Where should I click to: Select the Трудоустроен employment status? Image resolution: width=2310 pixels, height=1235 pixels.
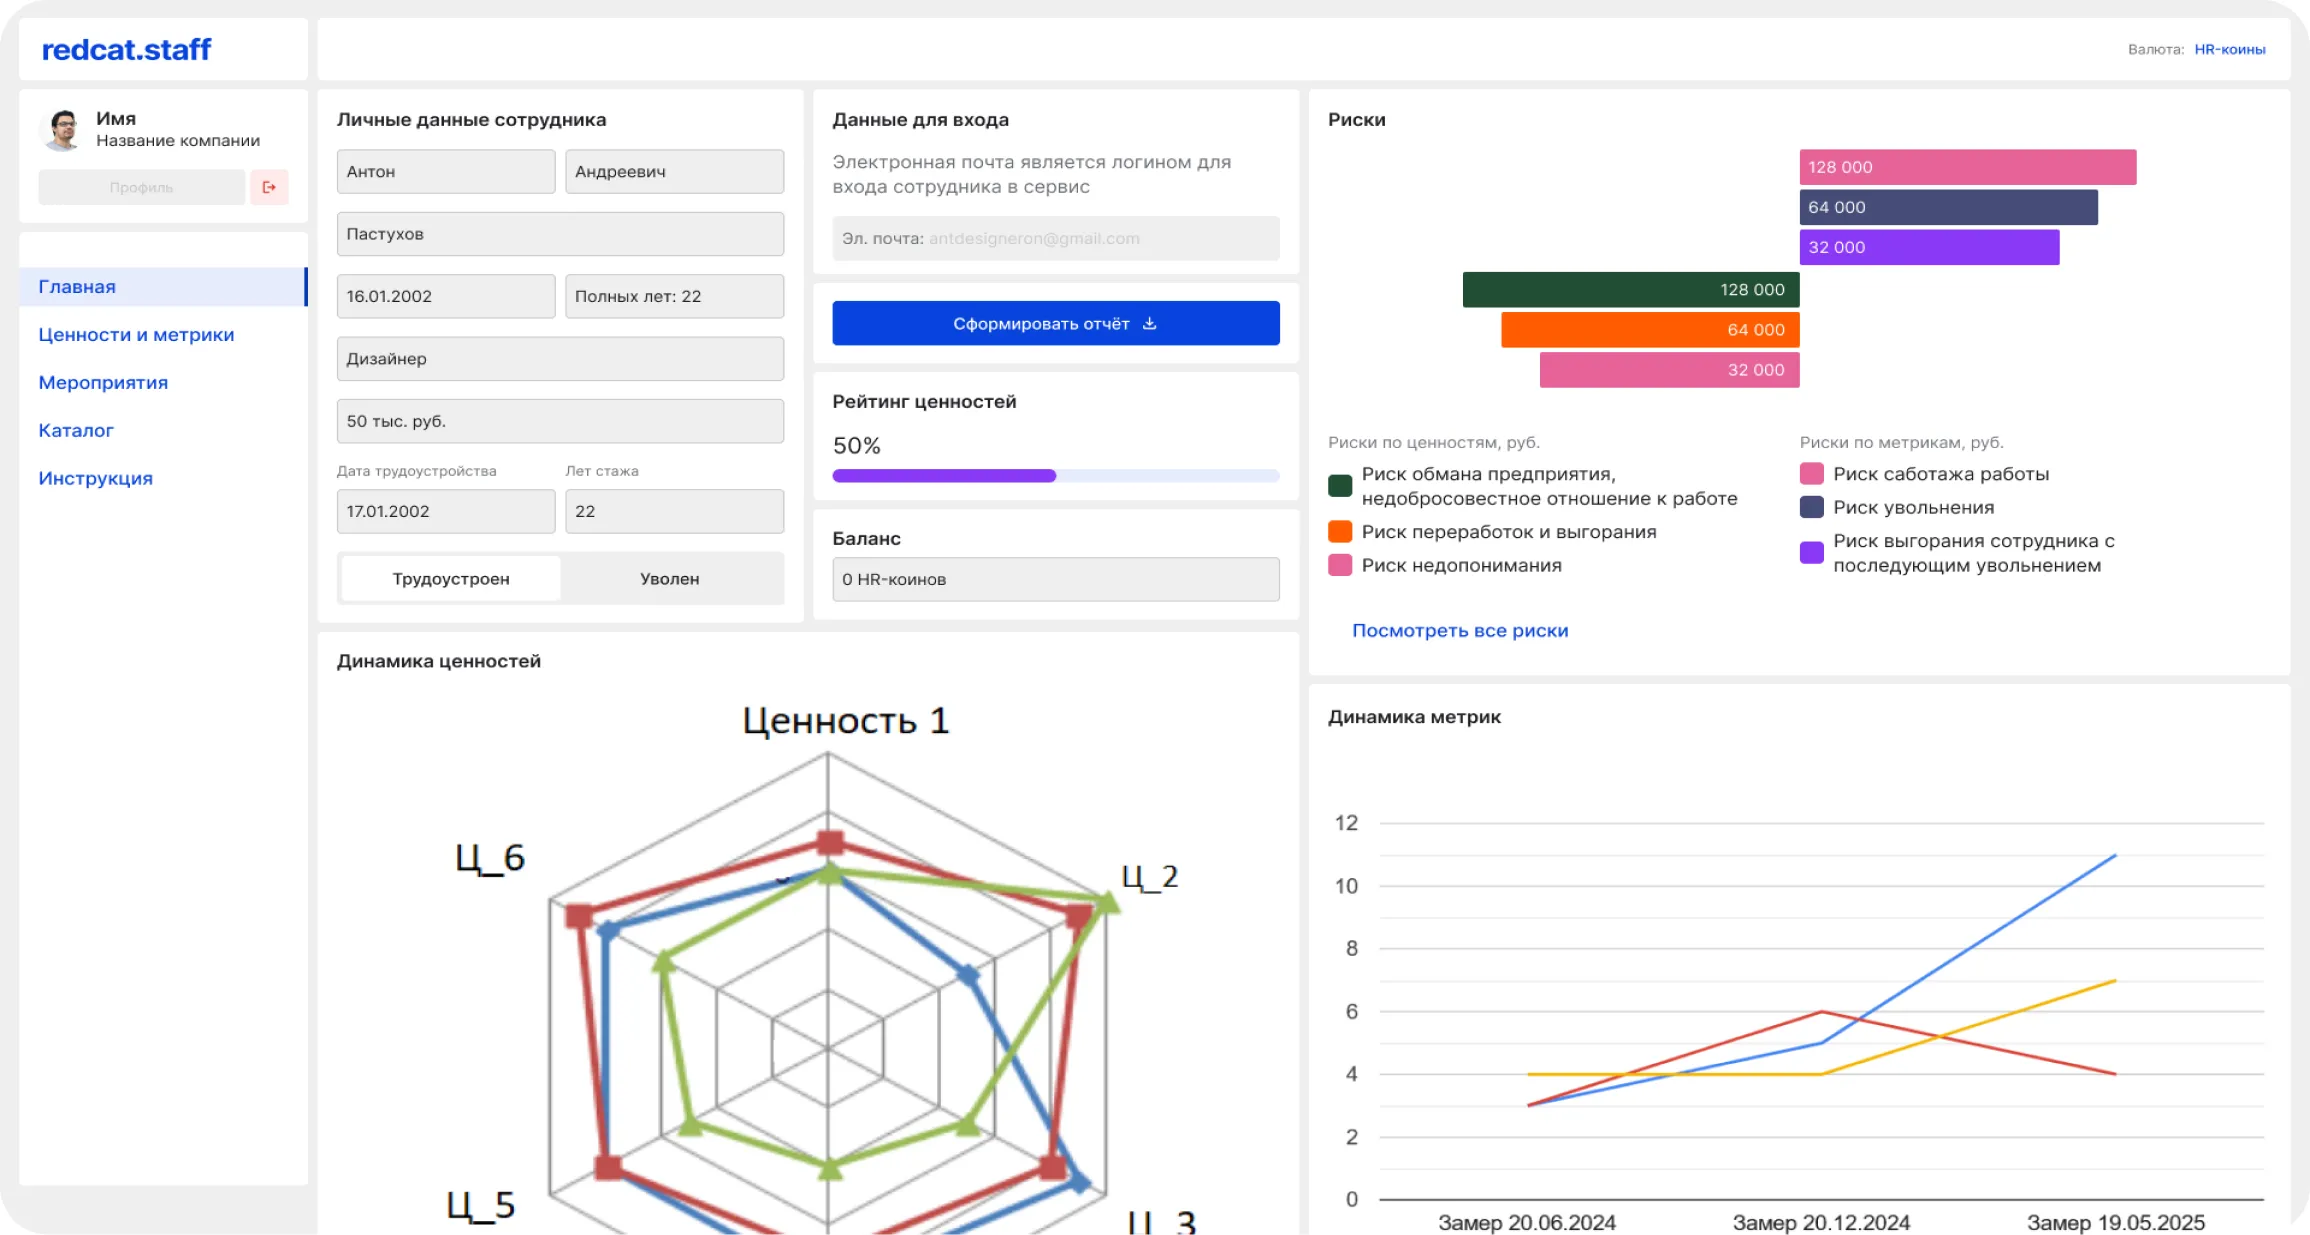tap(451, 579)
